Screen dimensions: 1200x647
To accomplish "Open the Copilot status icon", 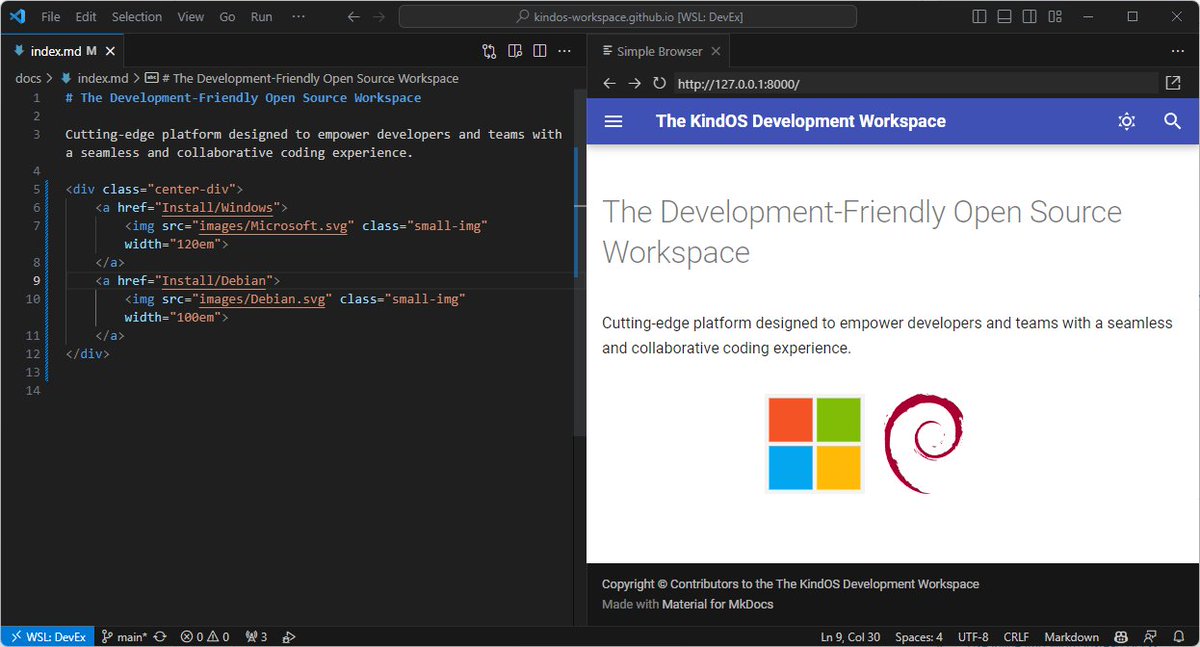I will pyautogui.click(x=1122, y=637).
